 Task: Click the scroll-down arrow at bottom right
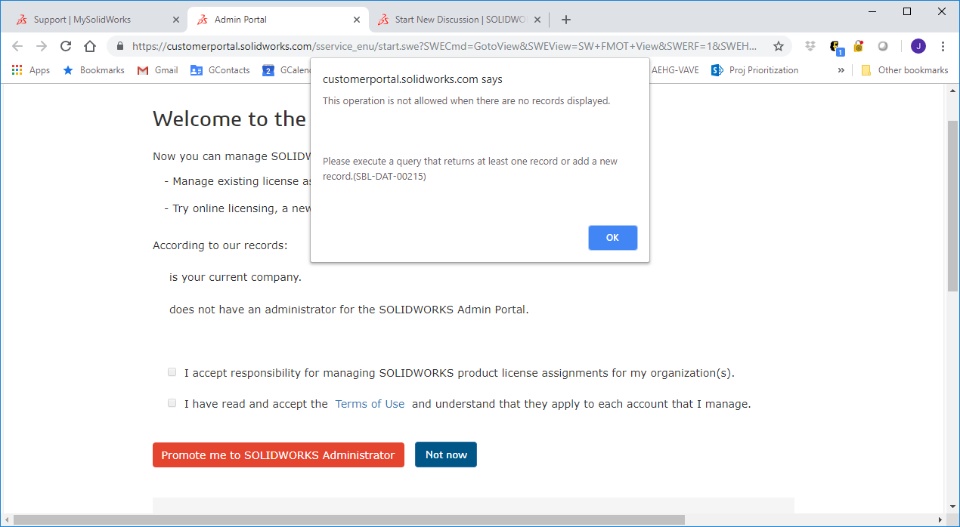(x=953, y=507)
